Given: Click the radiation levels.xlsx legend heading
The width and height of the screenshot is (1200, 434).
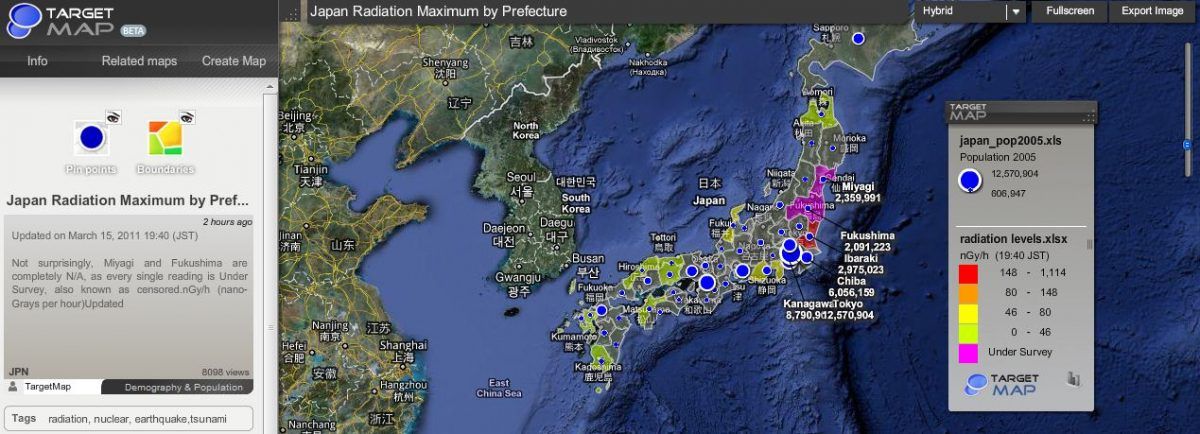Looking at the screenshot, I should (x=1013, y=239).
